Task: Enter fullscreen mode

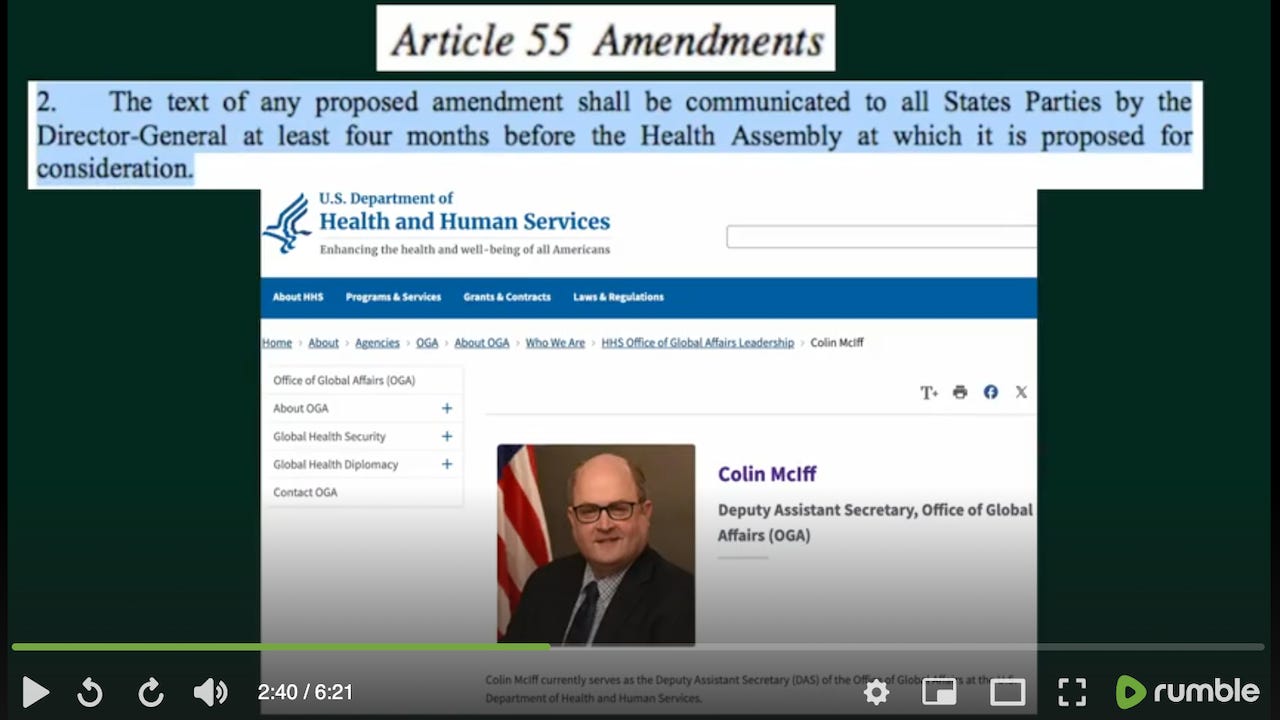Action: (1072, 691)
